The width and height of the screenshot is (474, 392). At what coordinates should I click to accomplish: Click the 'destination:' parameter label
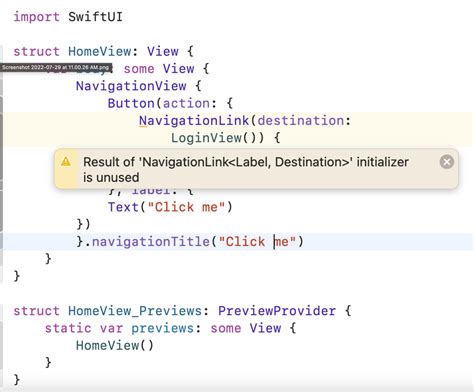click(x=304, y=121)
